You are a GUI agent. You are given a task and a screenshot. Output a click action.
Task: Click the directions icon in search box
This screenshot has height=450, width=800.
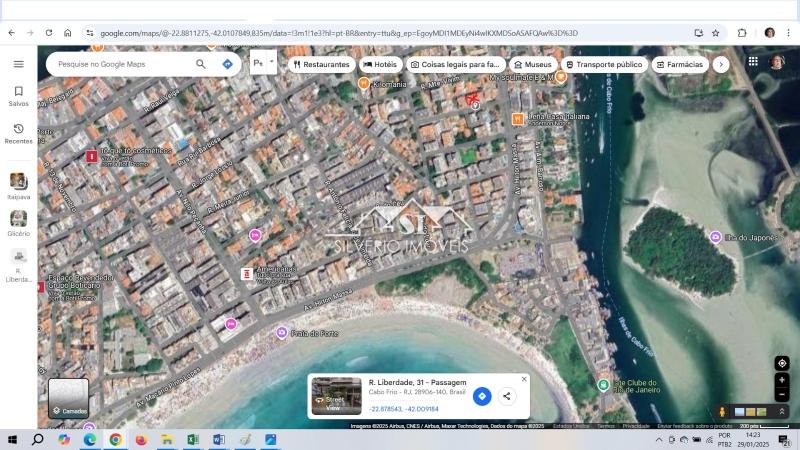(x=227, y=64)
